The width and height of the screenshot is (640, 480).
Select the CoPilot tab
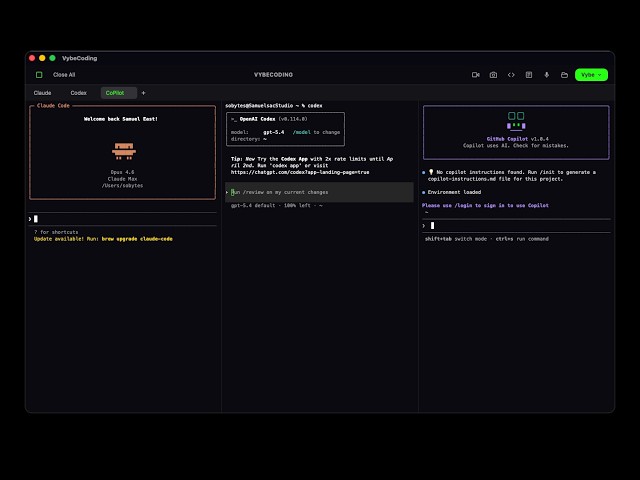coord(119,93)
